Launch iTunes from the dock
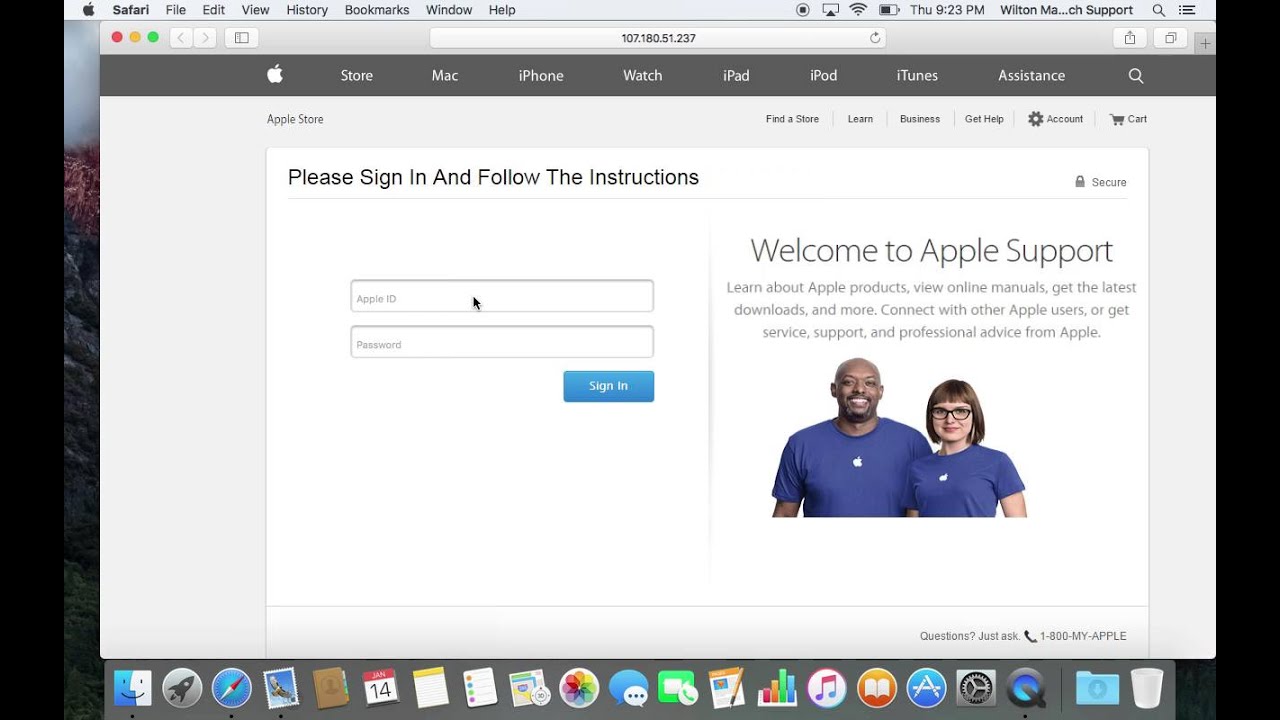The height and width of the screenshot is (720, 1280). coord(827,688)
